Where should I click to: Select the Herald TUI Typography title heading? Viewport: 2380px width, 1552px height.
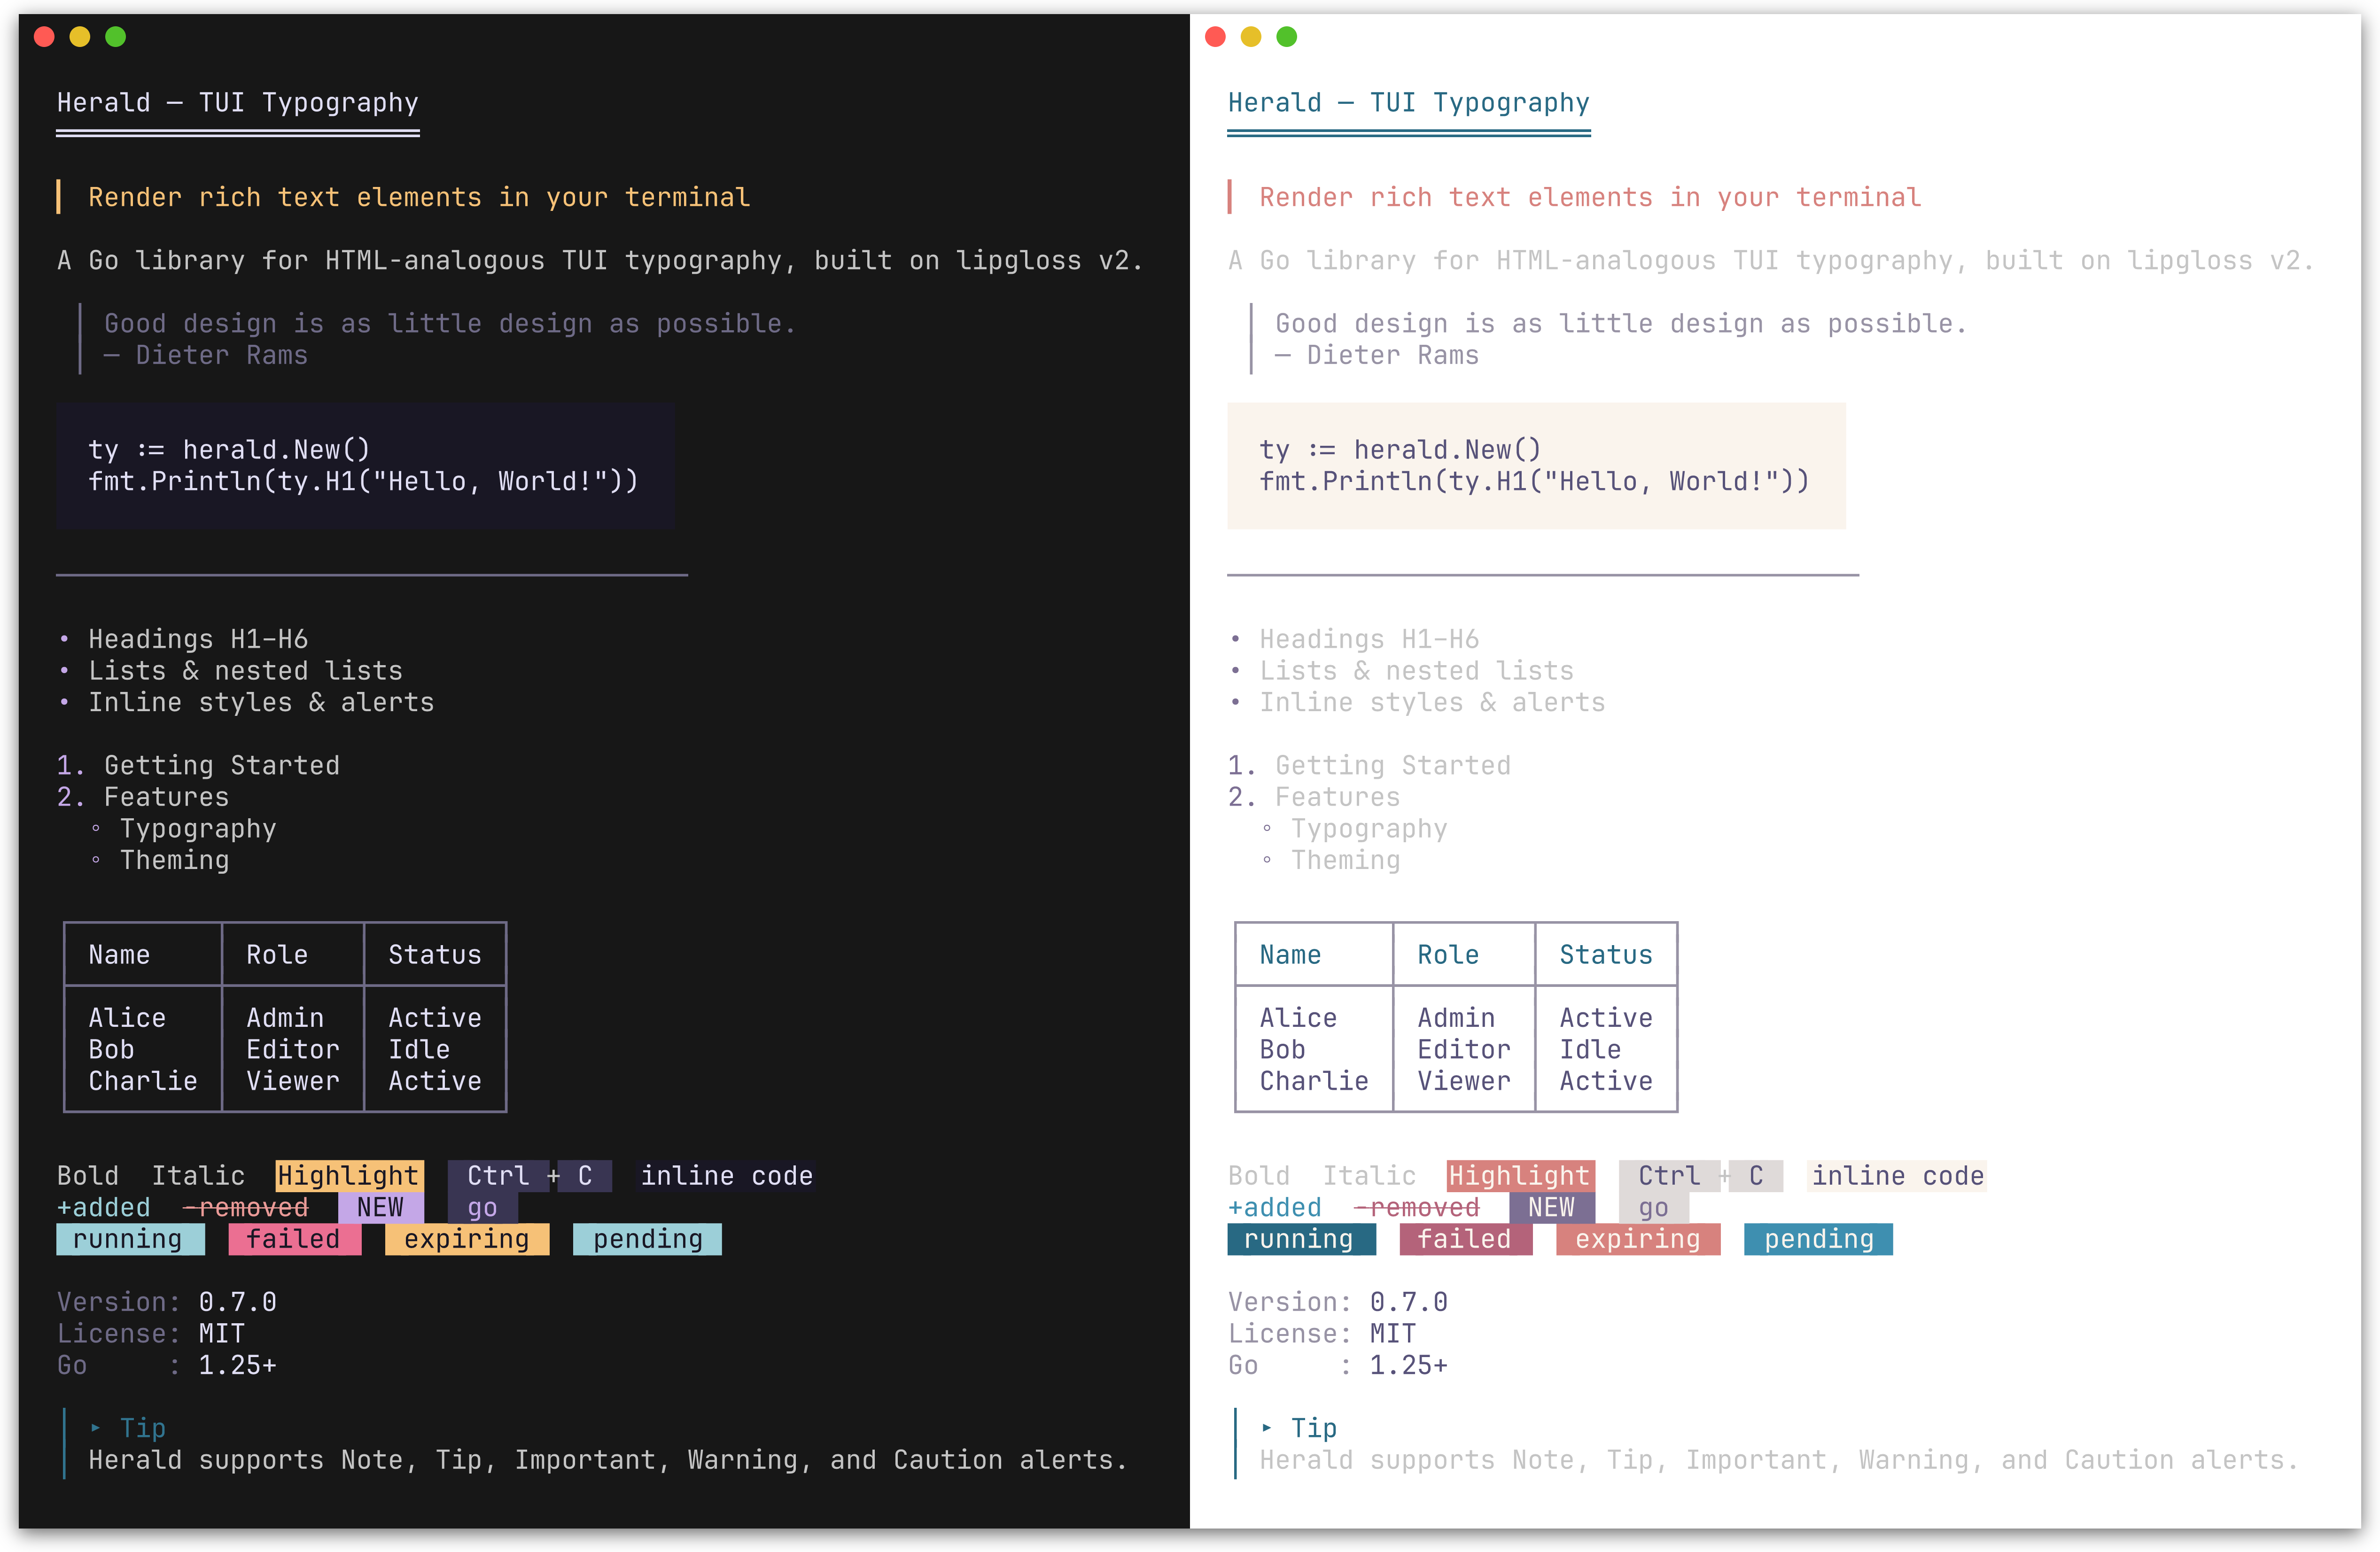pyautogui.click(x=237, y=102)
